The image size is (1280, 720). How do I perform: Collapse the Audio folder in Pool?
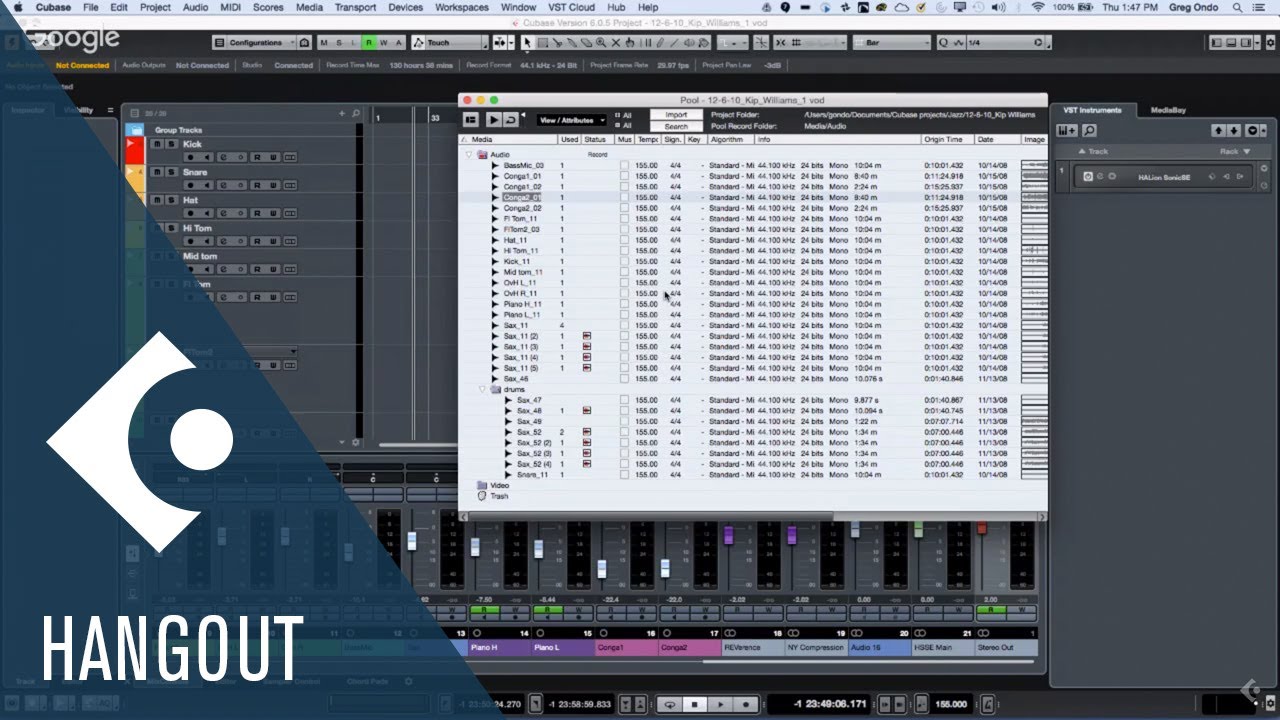(x=469, y=155)
